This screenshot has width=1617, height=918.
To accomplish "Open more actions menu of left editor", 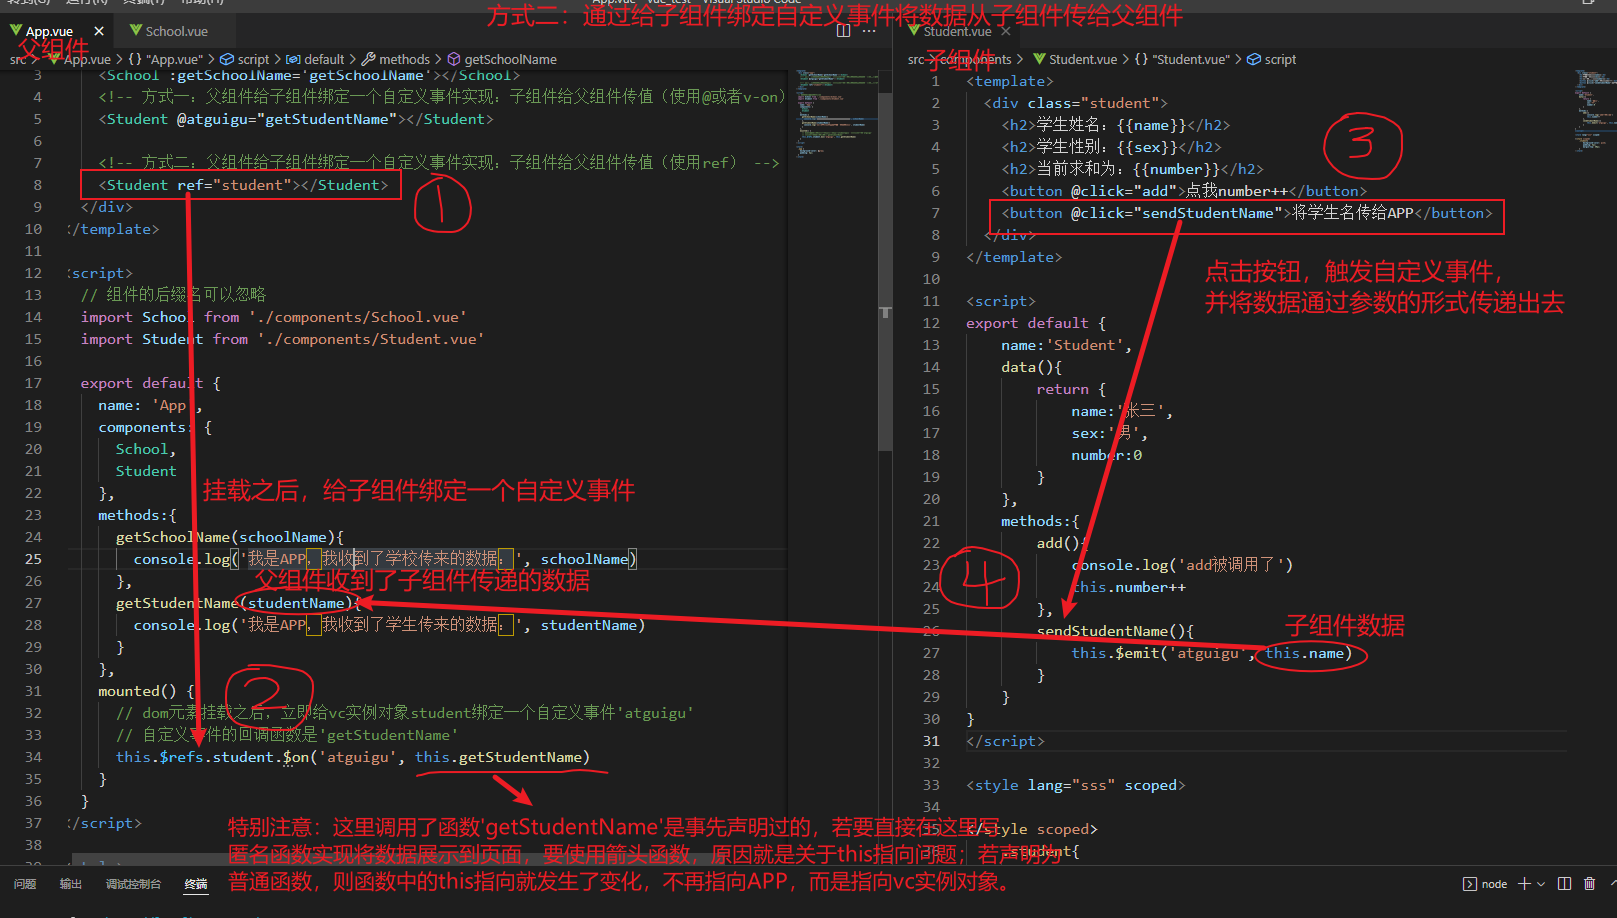I will (x=869, y=31).
